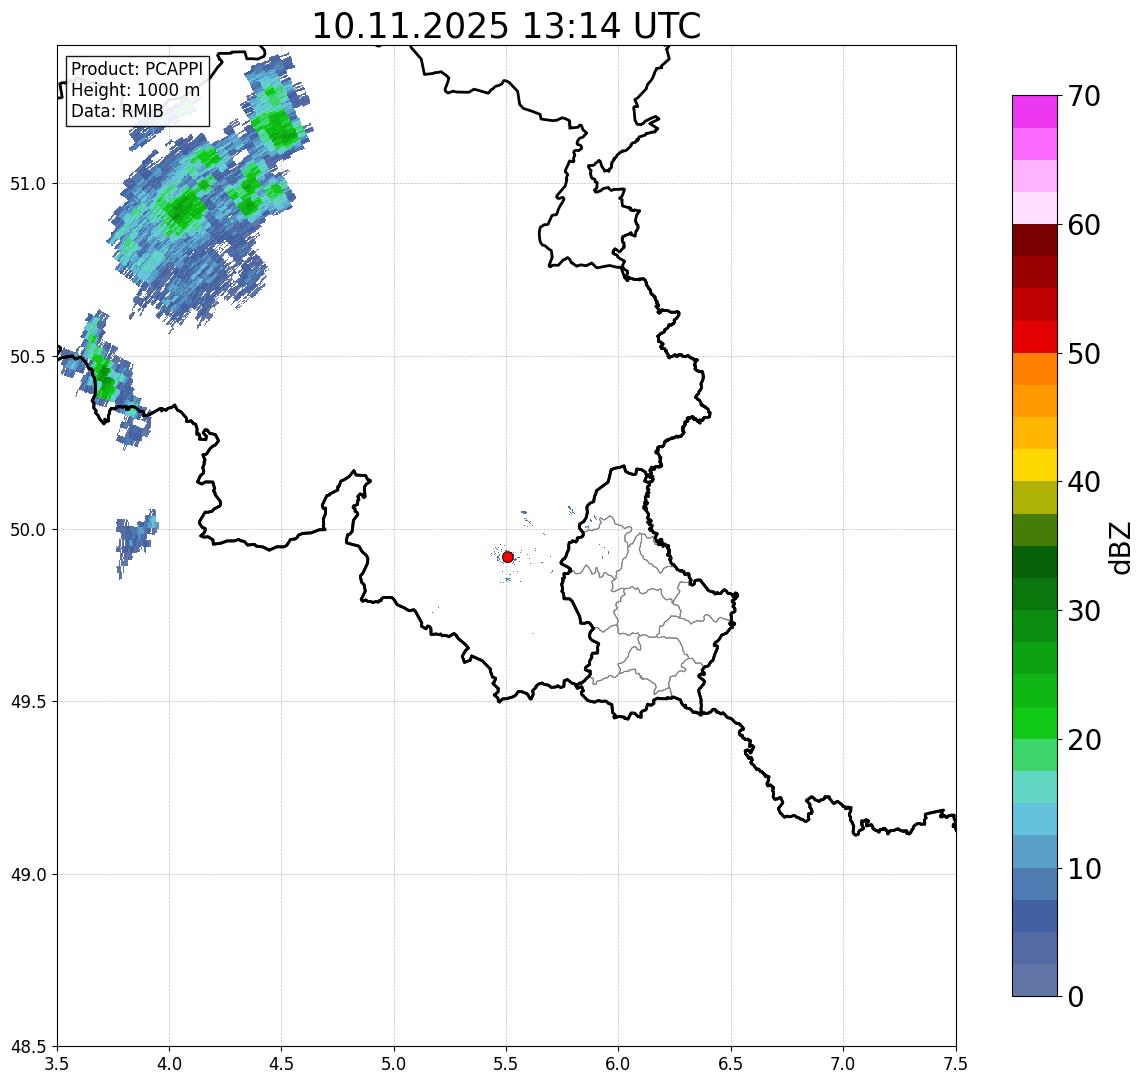Click latitude axis label 50.5
This screenshot has height=1084, width=1145.
(x=28, y=357)
